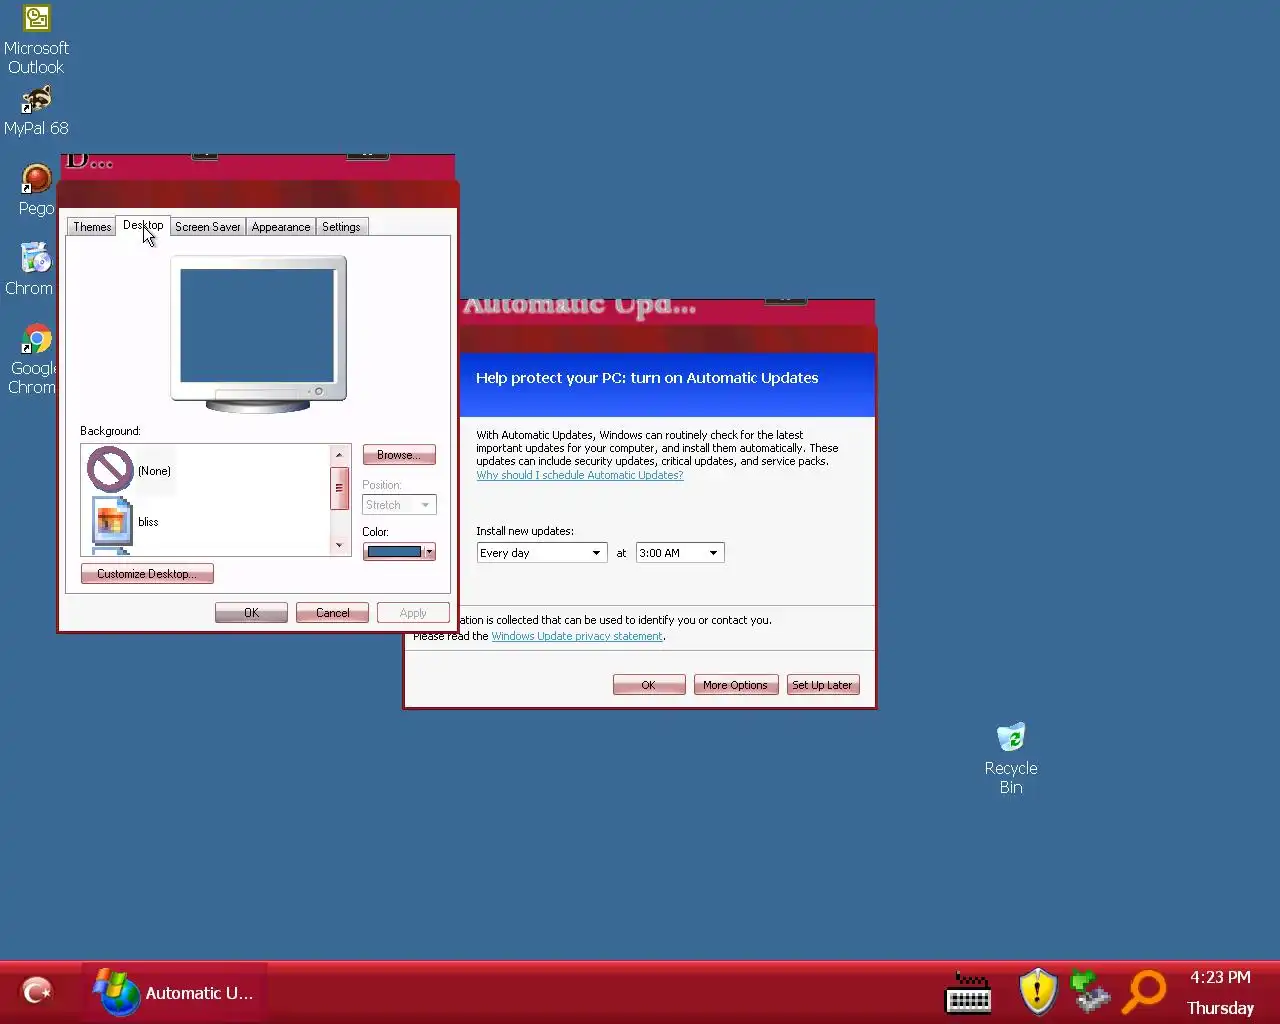This screenshot has width=1280, height=1024.
Task: Click background list scroll up arrow
Action: tap(339, 455)
